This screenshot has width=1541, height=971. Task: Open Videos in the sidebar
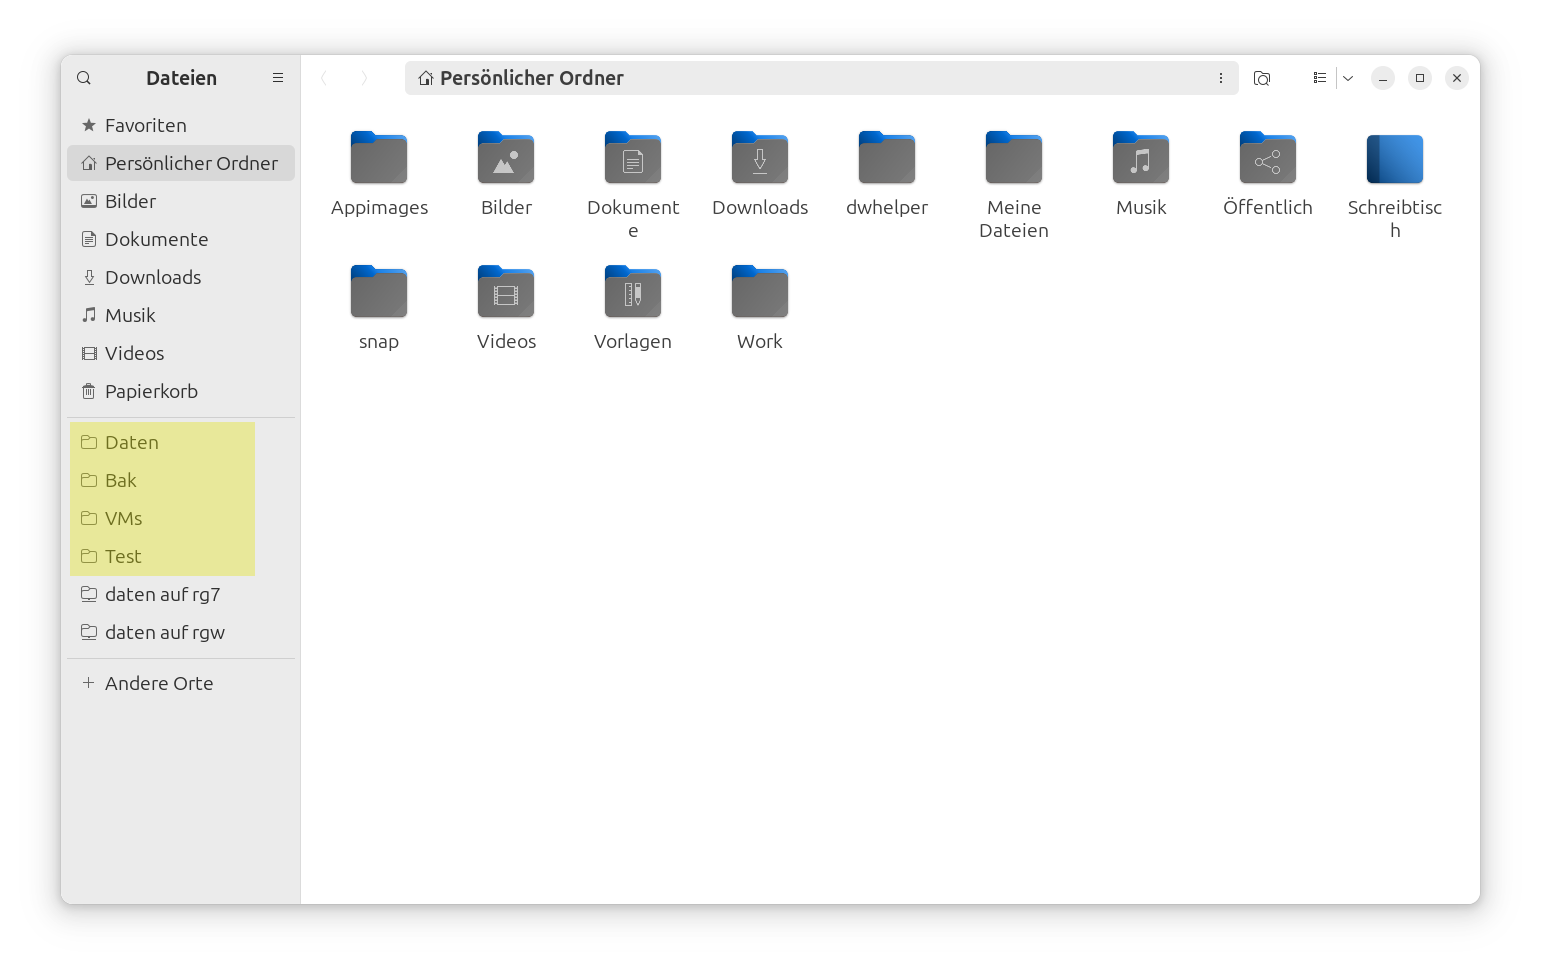click(x=181, y=353)
